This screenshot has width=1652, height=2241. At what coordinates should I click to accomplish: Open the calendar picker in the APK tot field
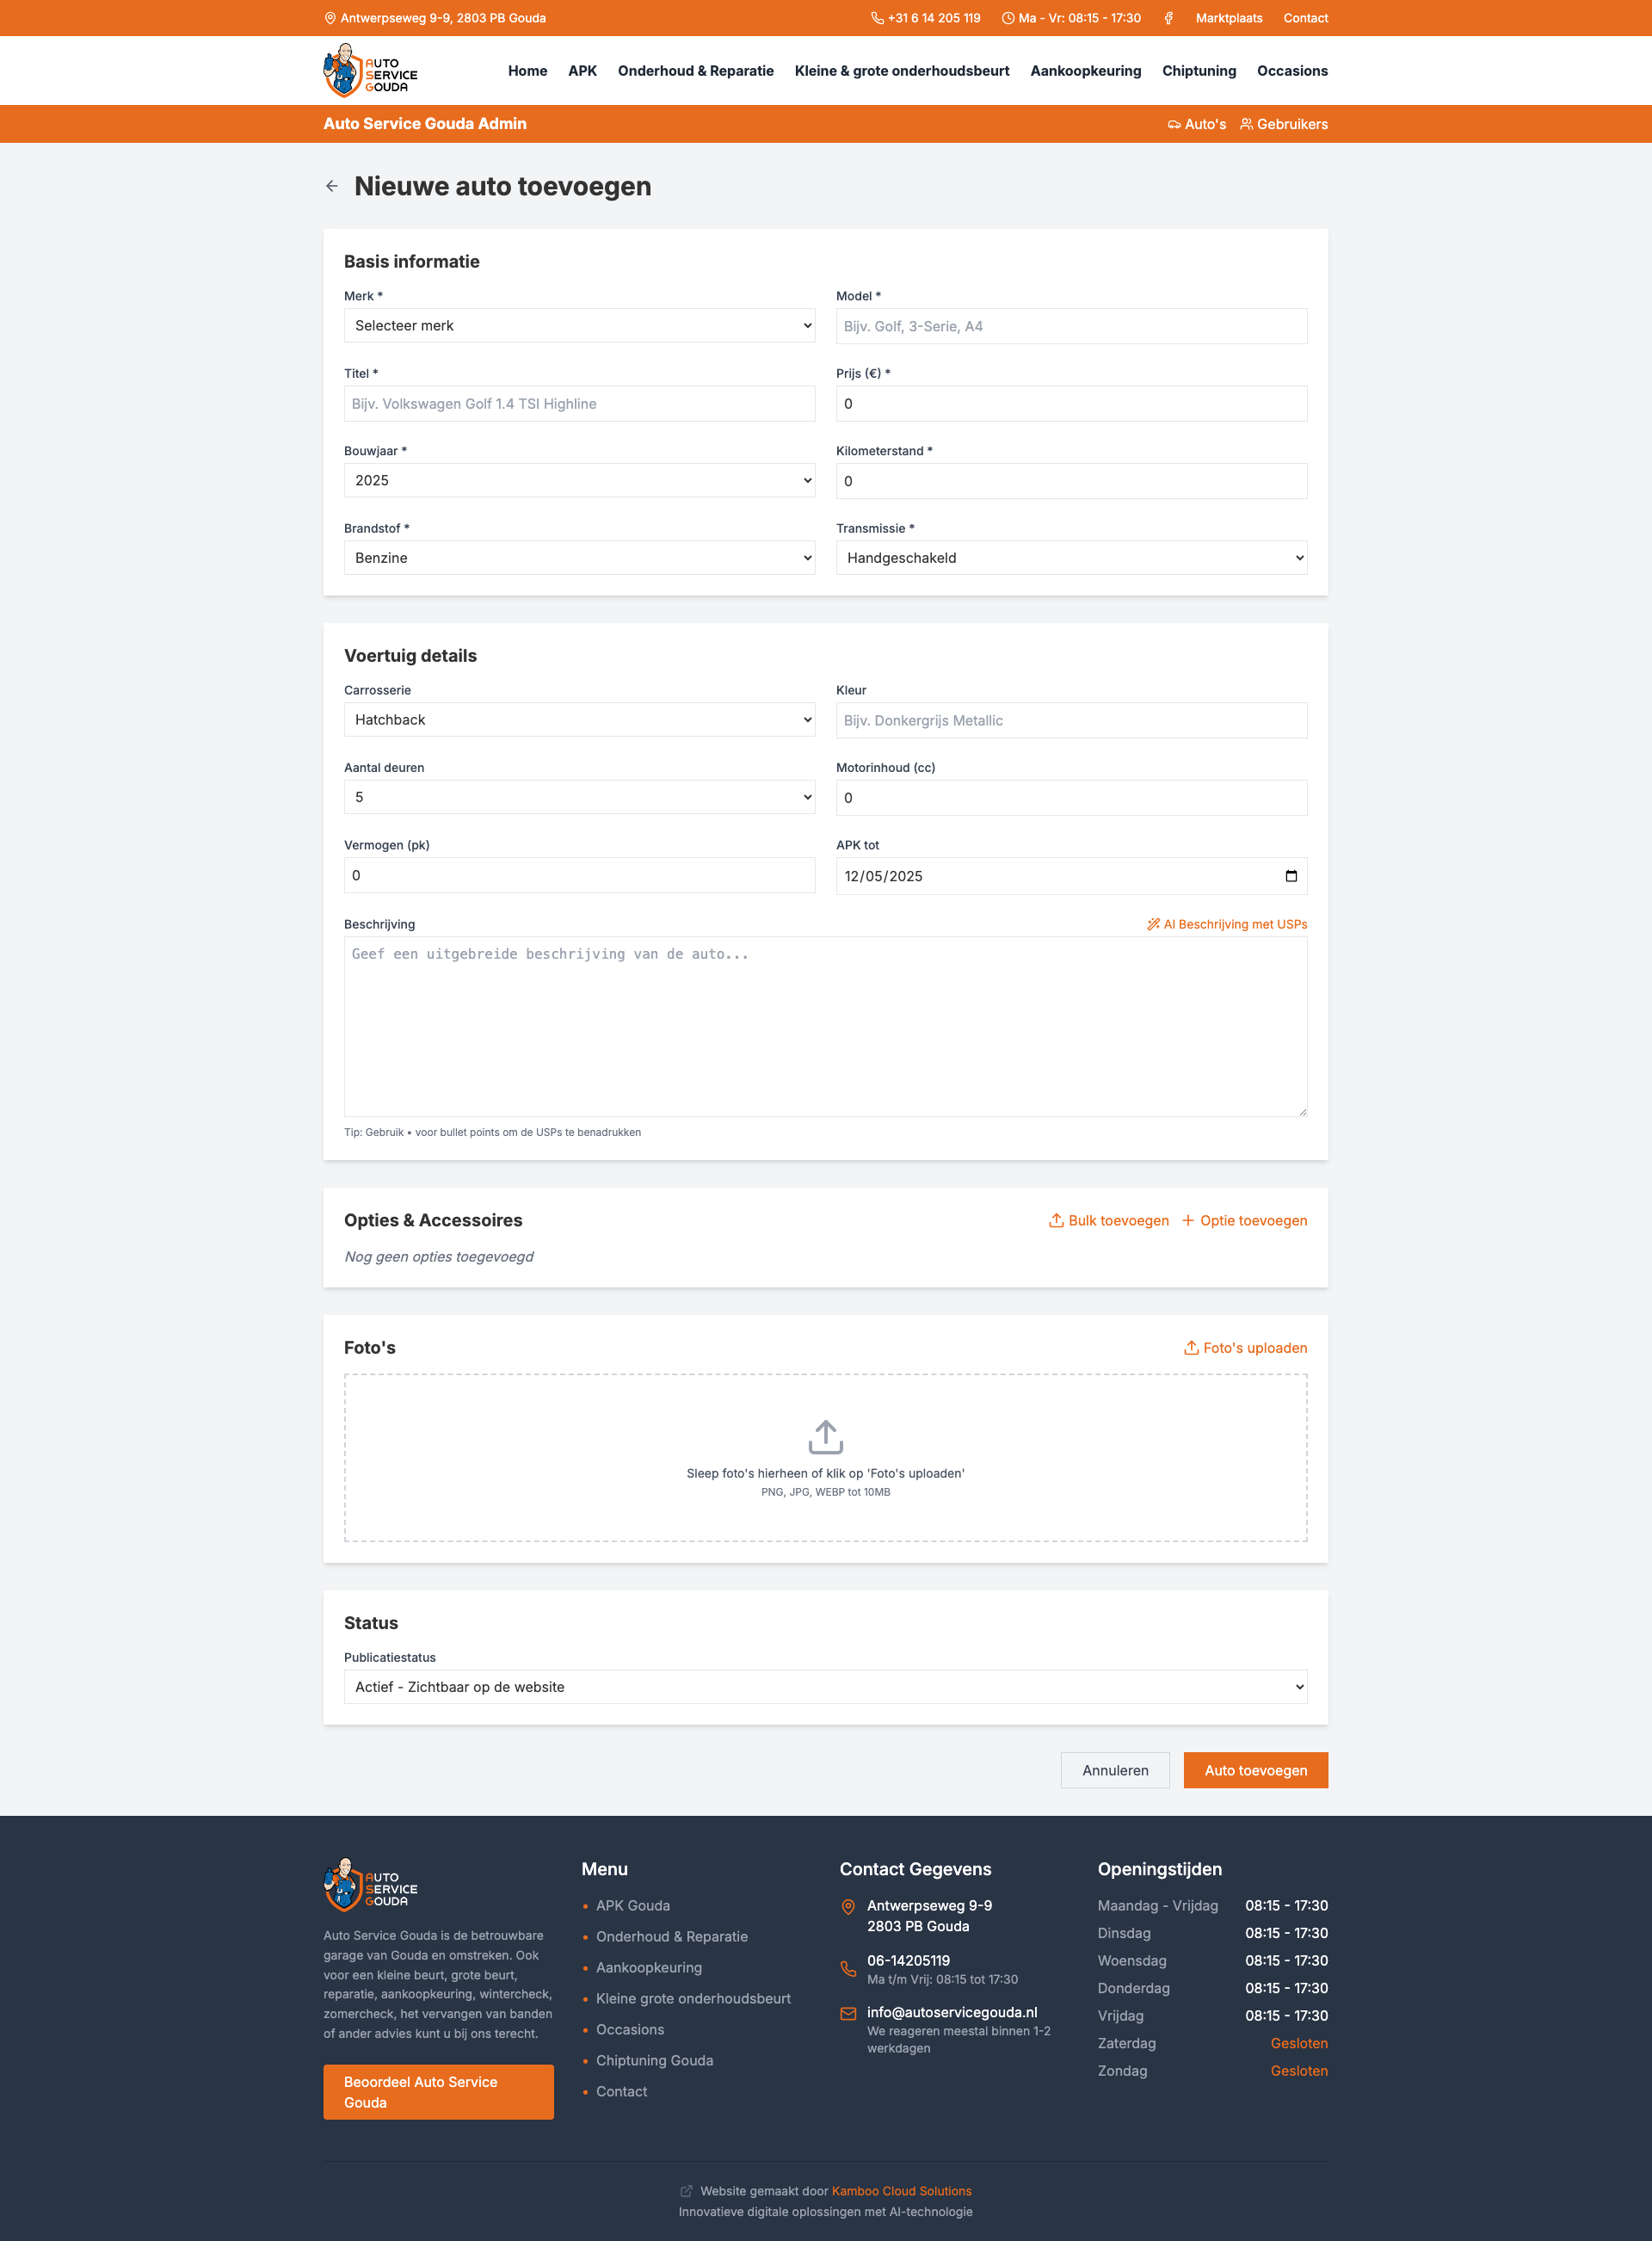(1291, 876)
